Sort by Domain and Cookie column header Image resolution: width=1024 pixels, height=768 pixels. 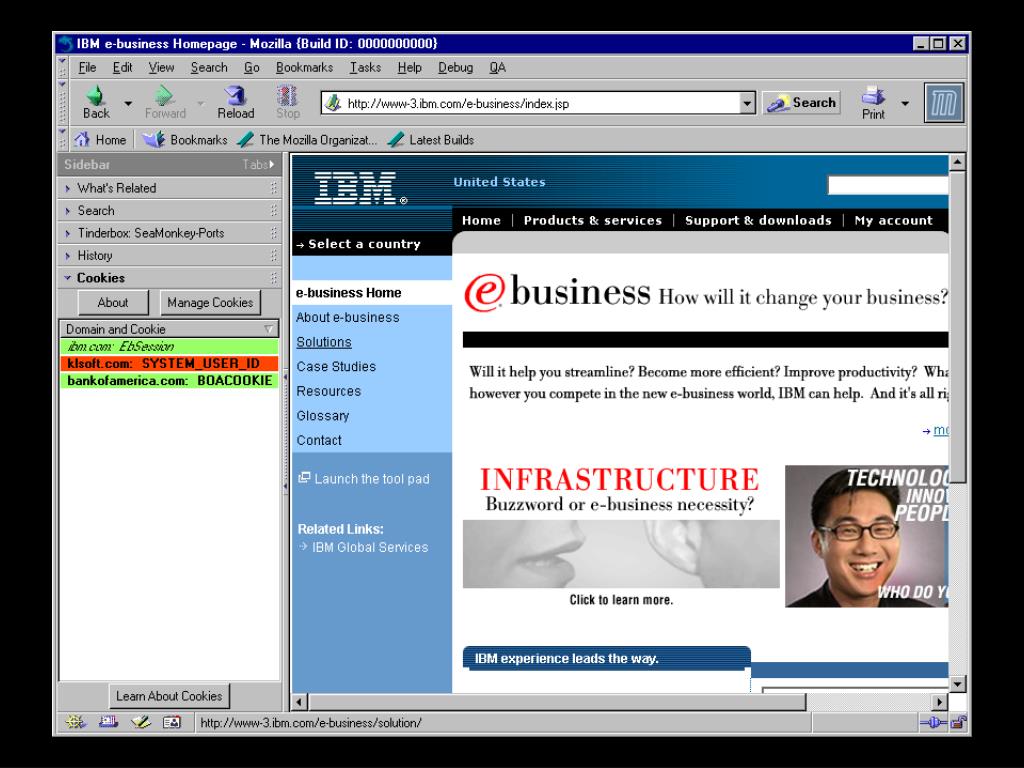[x=168, y=329]
